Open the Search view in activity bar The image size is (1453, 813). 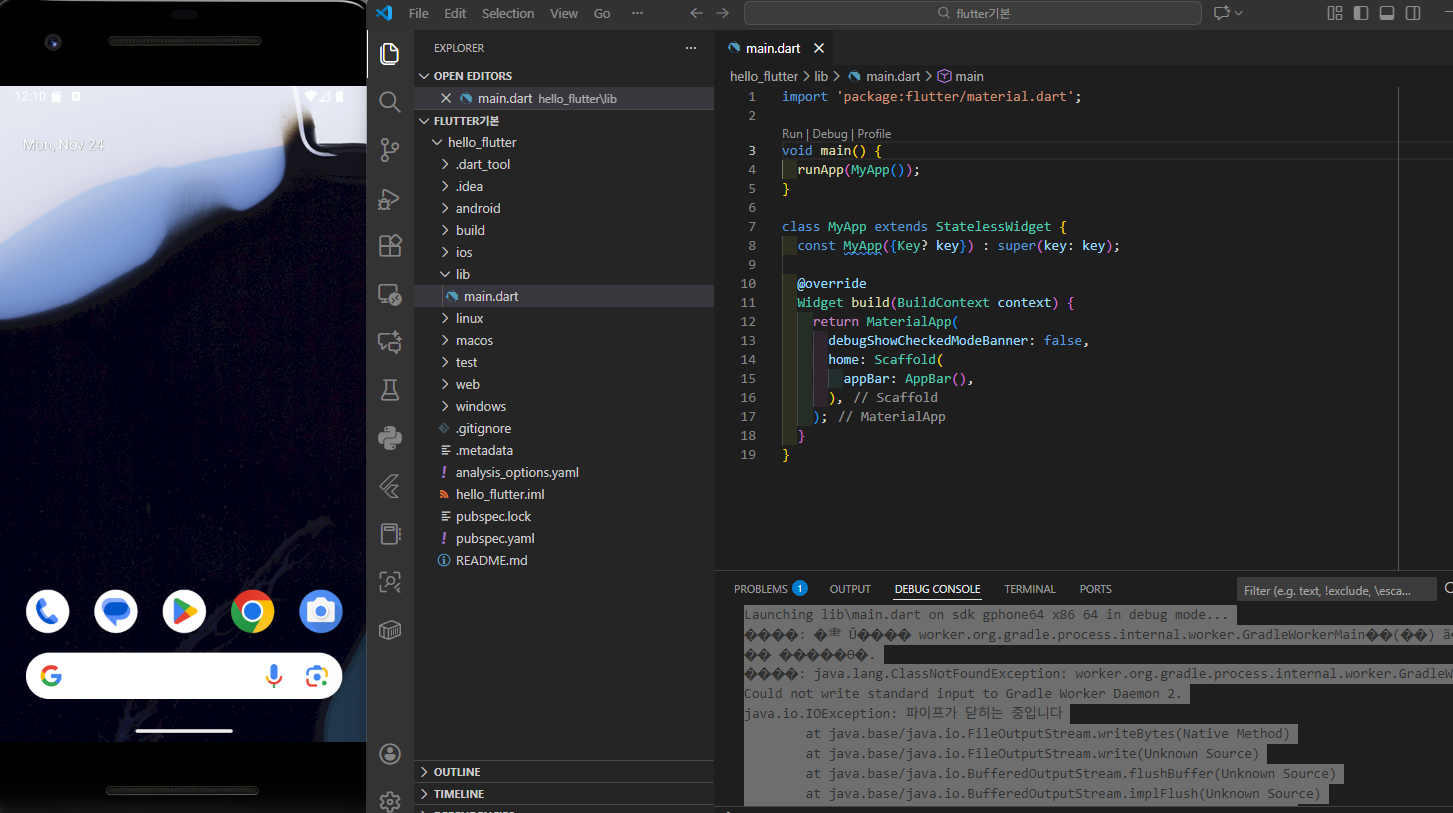click(x=390, y=102)
